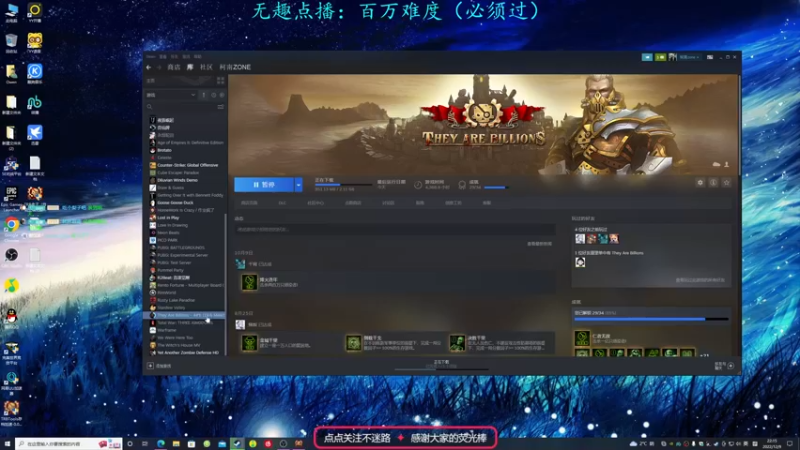Select Yet Another Zombie Defense HD
Viewport: 800px width, 450px height.
[x=184, y=353]
